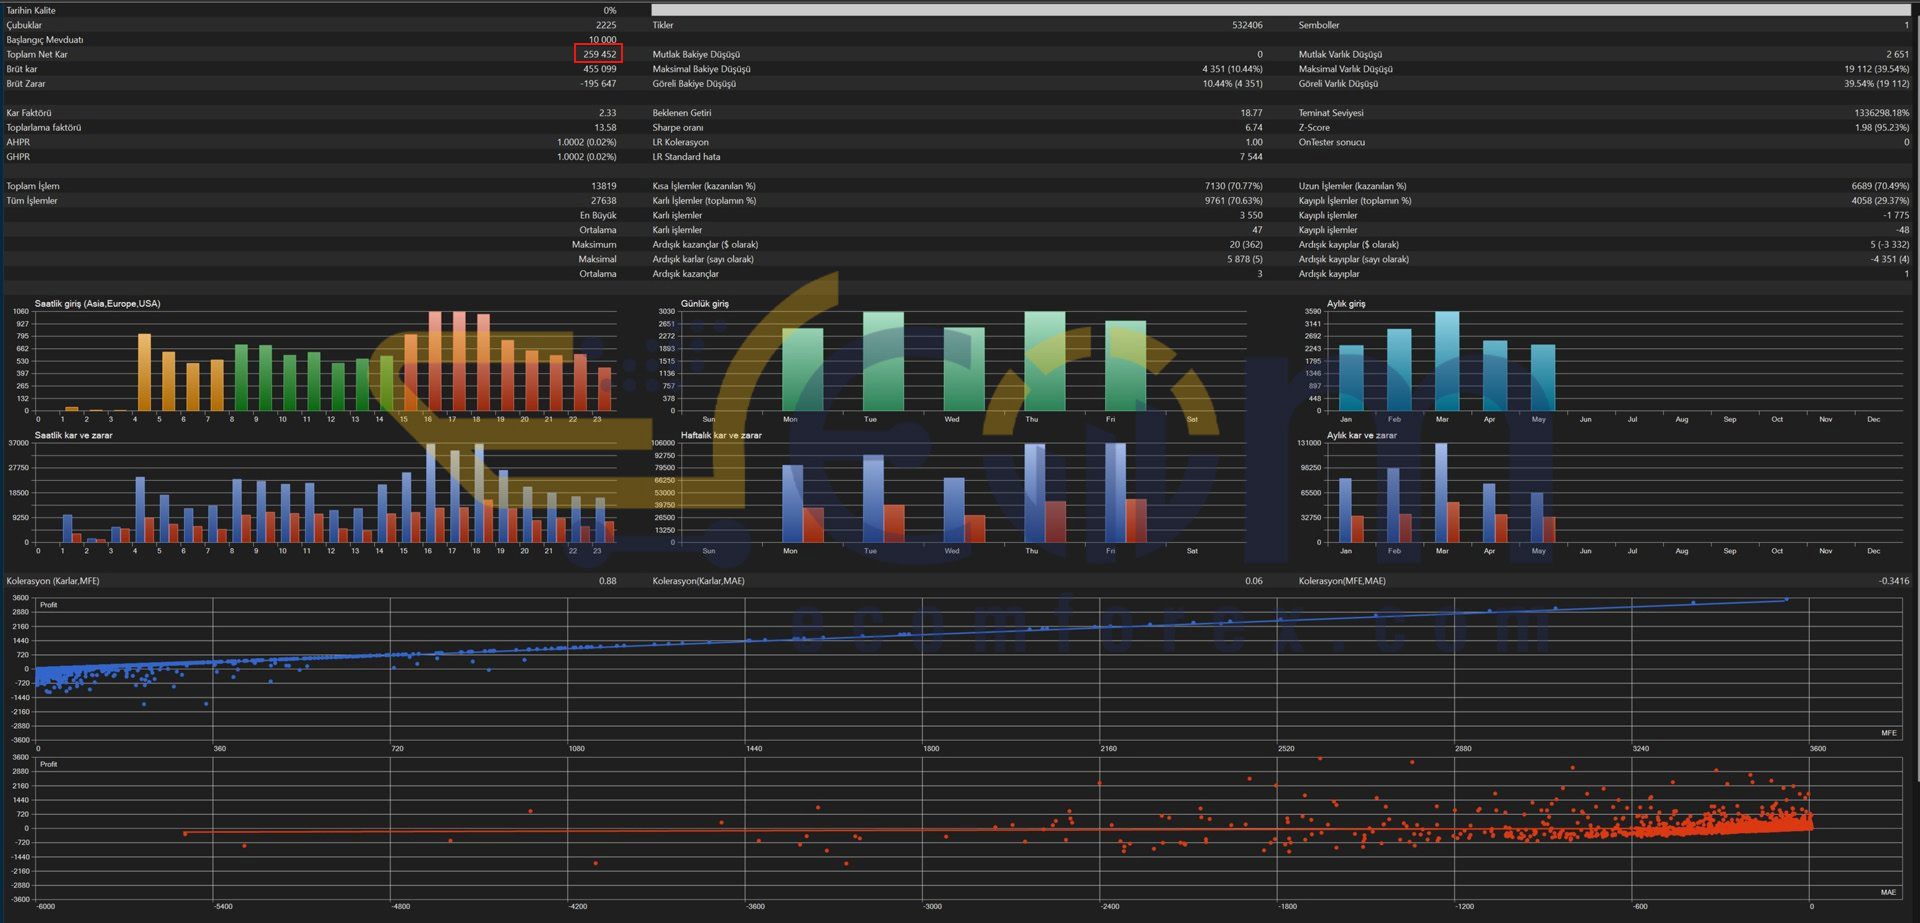Click the 'LR Kolerasyon' label
Viewport: 1920px width, 923px height.
pyautogui.click(x=680, y=142)
